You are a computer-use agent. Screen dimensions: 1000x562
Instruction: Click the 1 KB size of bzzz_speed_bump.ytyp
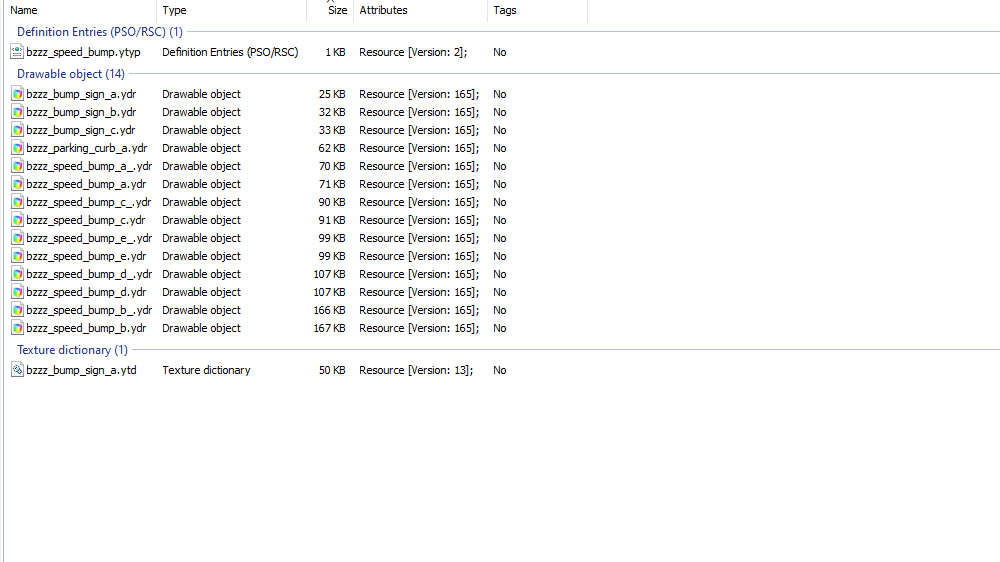[x=335, y=52]
